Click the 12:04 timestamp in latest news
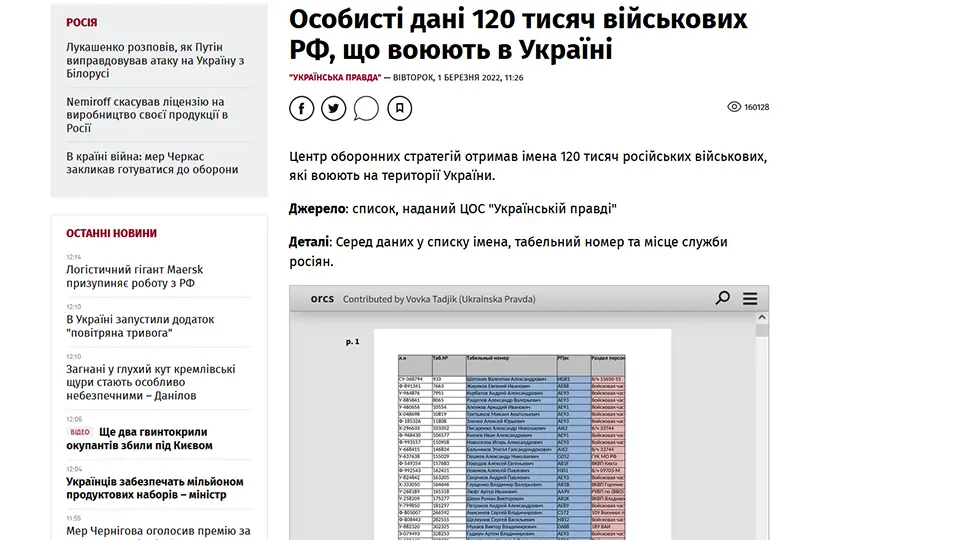The image size is (961, 540). [74, 469]
